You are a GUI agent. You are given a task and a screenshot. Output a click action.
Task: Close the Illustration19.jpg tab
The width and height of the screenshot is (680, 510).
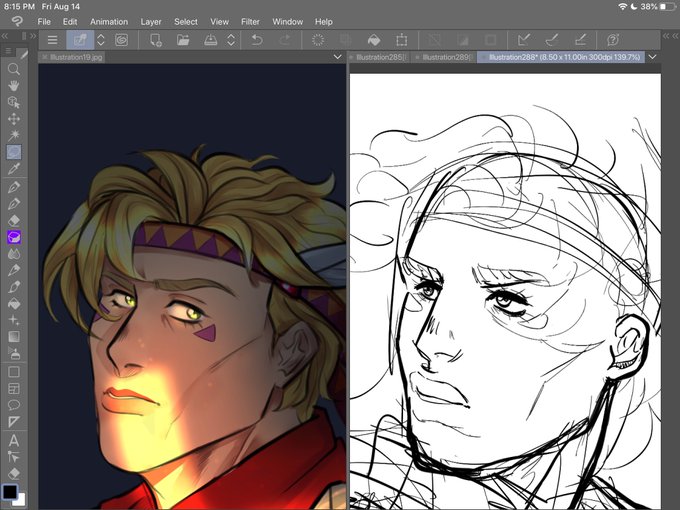tap(44, 57)
